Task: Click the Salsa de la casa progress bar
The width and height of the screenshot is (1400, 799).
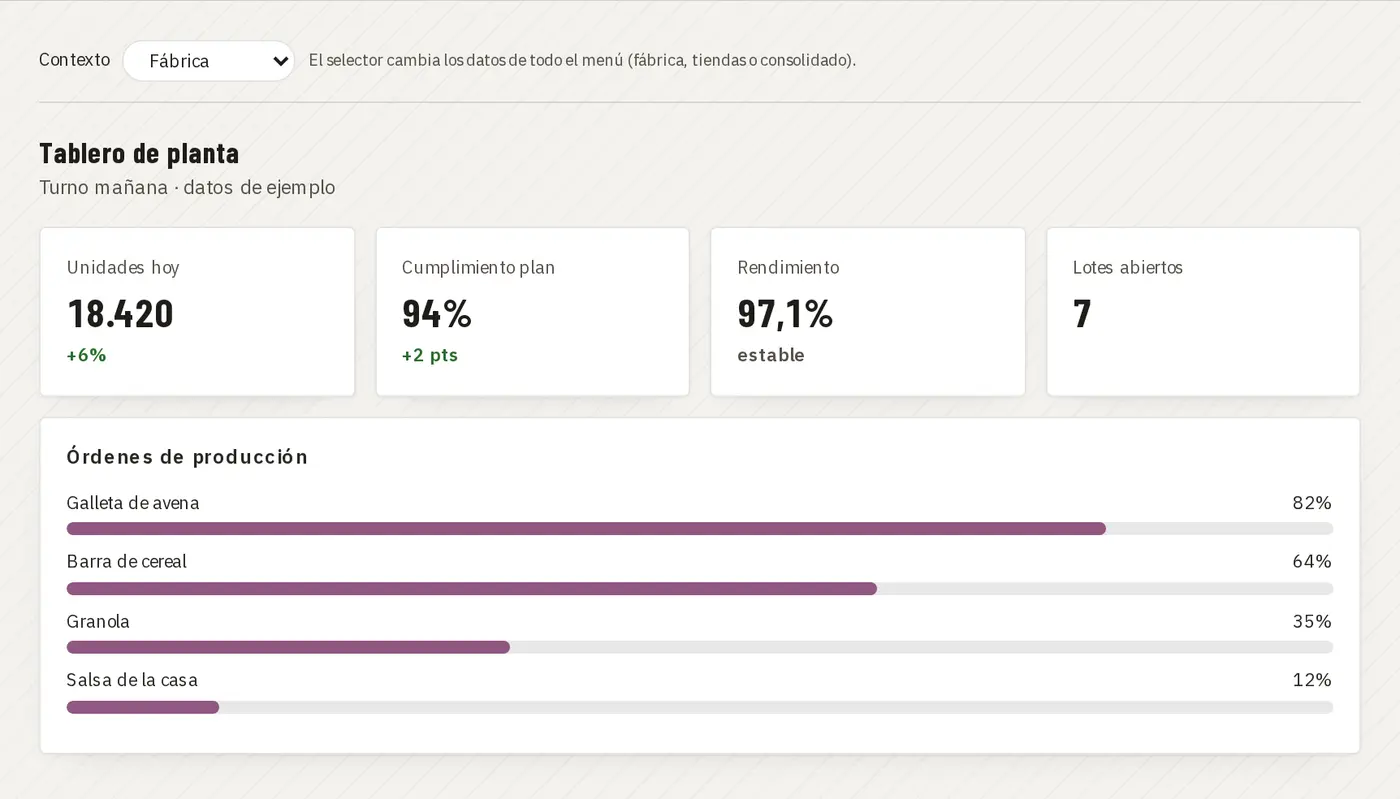Action: click(x=699, y=707)
